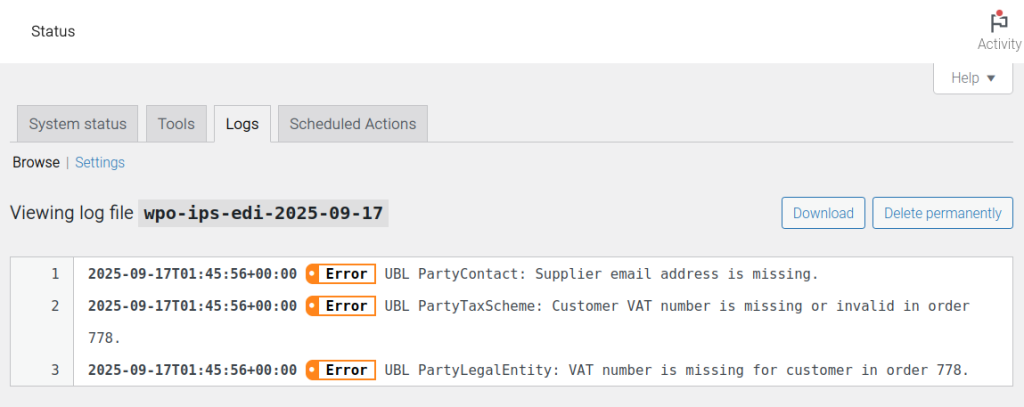
Task: Go to the Scheduled Actions tab
Action: (353, 124)
